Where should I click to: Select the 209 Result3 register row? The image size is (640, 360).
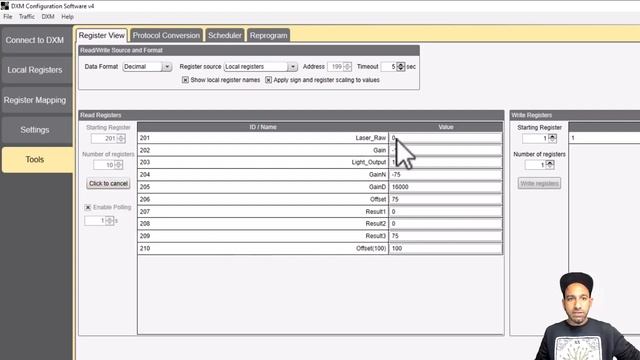(x=320, y=236)
